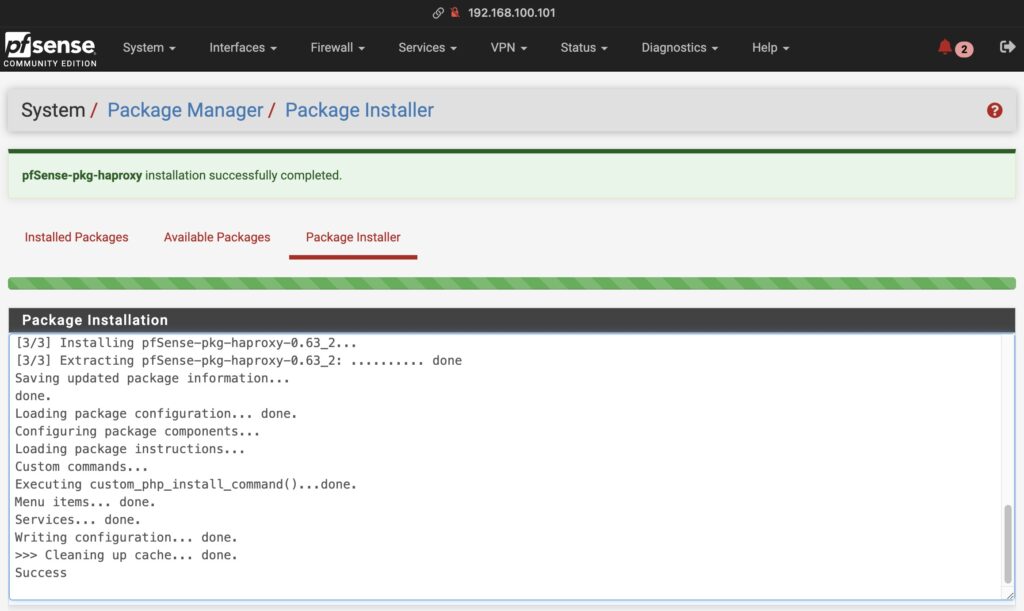Click the pfSense Community Edition logo
Screen dimensions: 1024x611
pyautogui.click(x=50, y=50)
